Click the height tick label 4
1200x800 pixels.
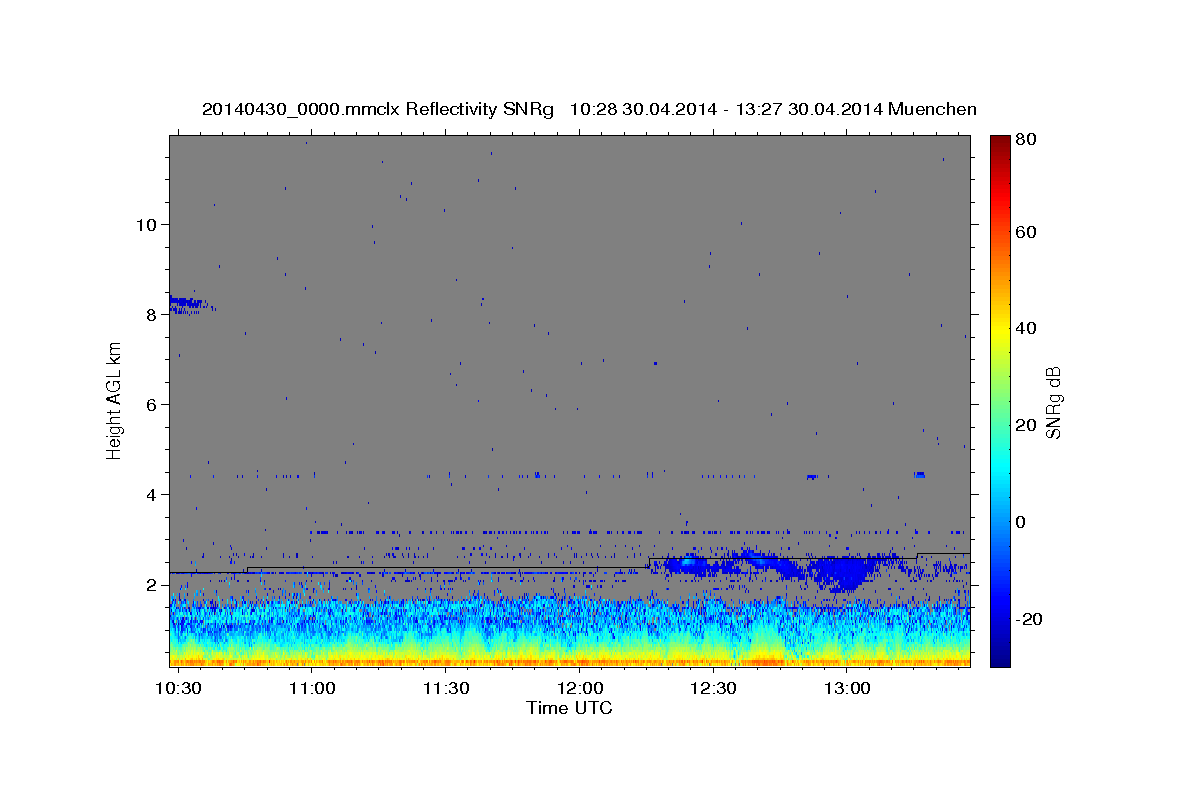[153, 494]
